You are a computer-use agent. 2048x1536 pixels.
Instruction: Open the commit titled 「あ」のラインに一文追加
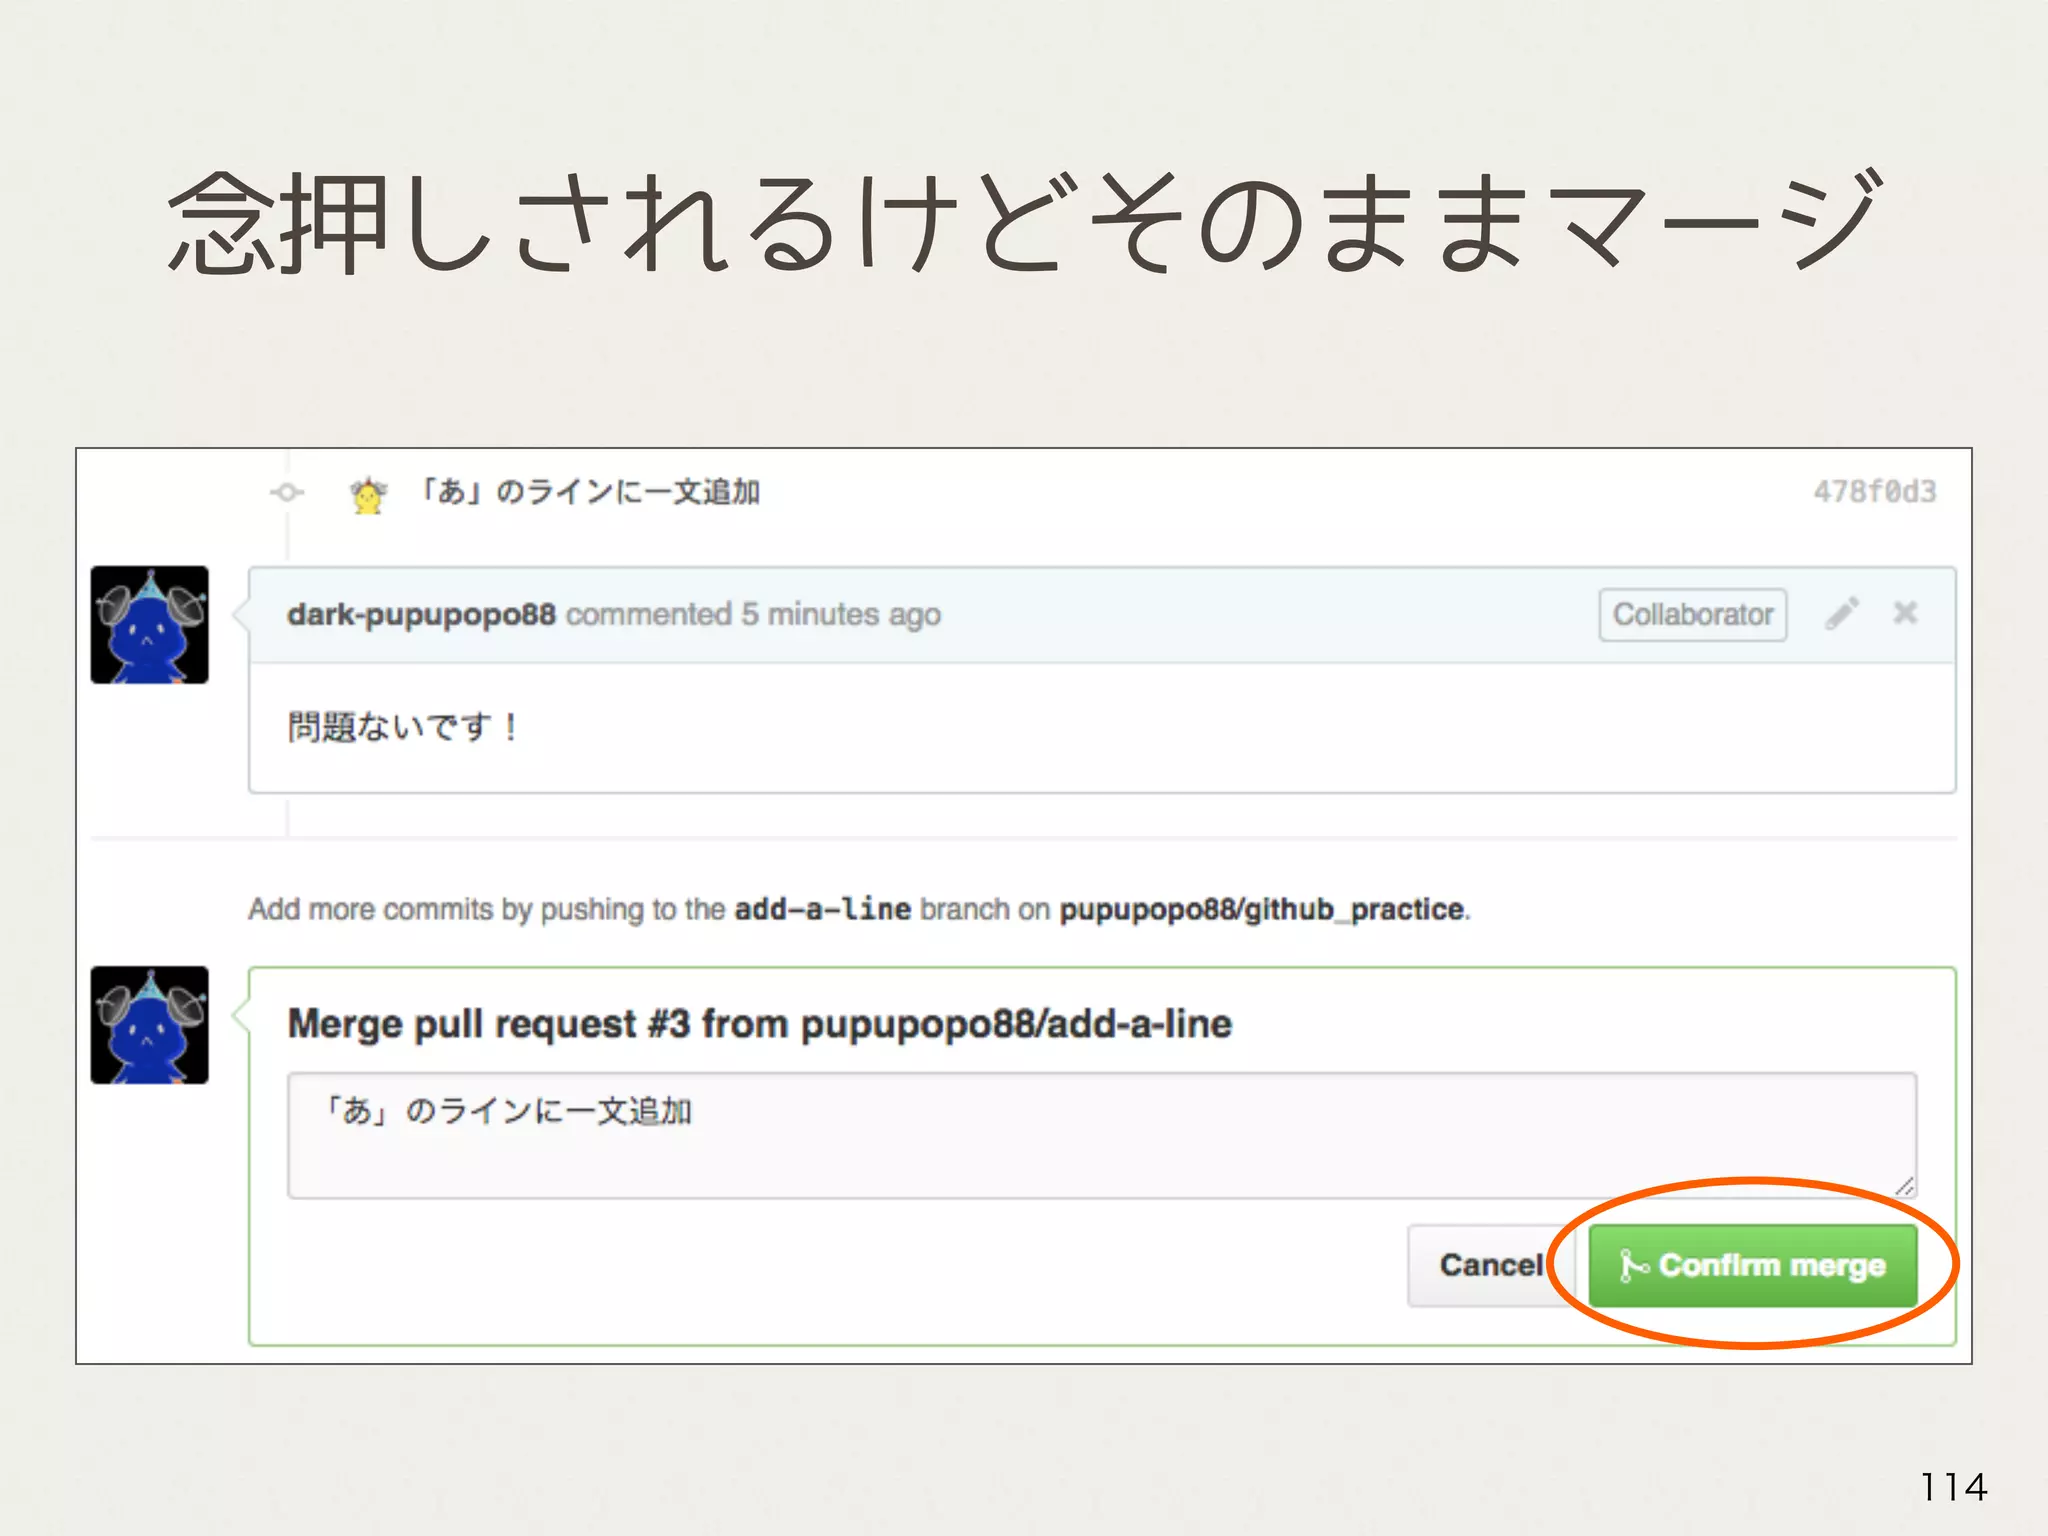[x=590, y=492]
